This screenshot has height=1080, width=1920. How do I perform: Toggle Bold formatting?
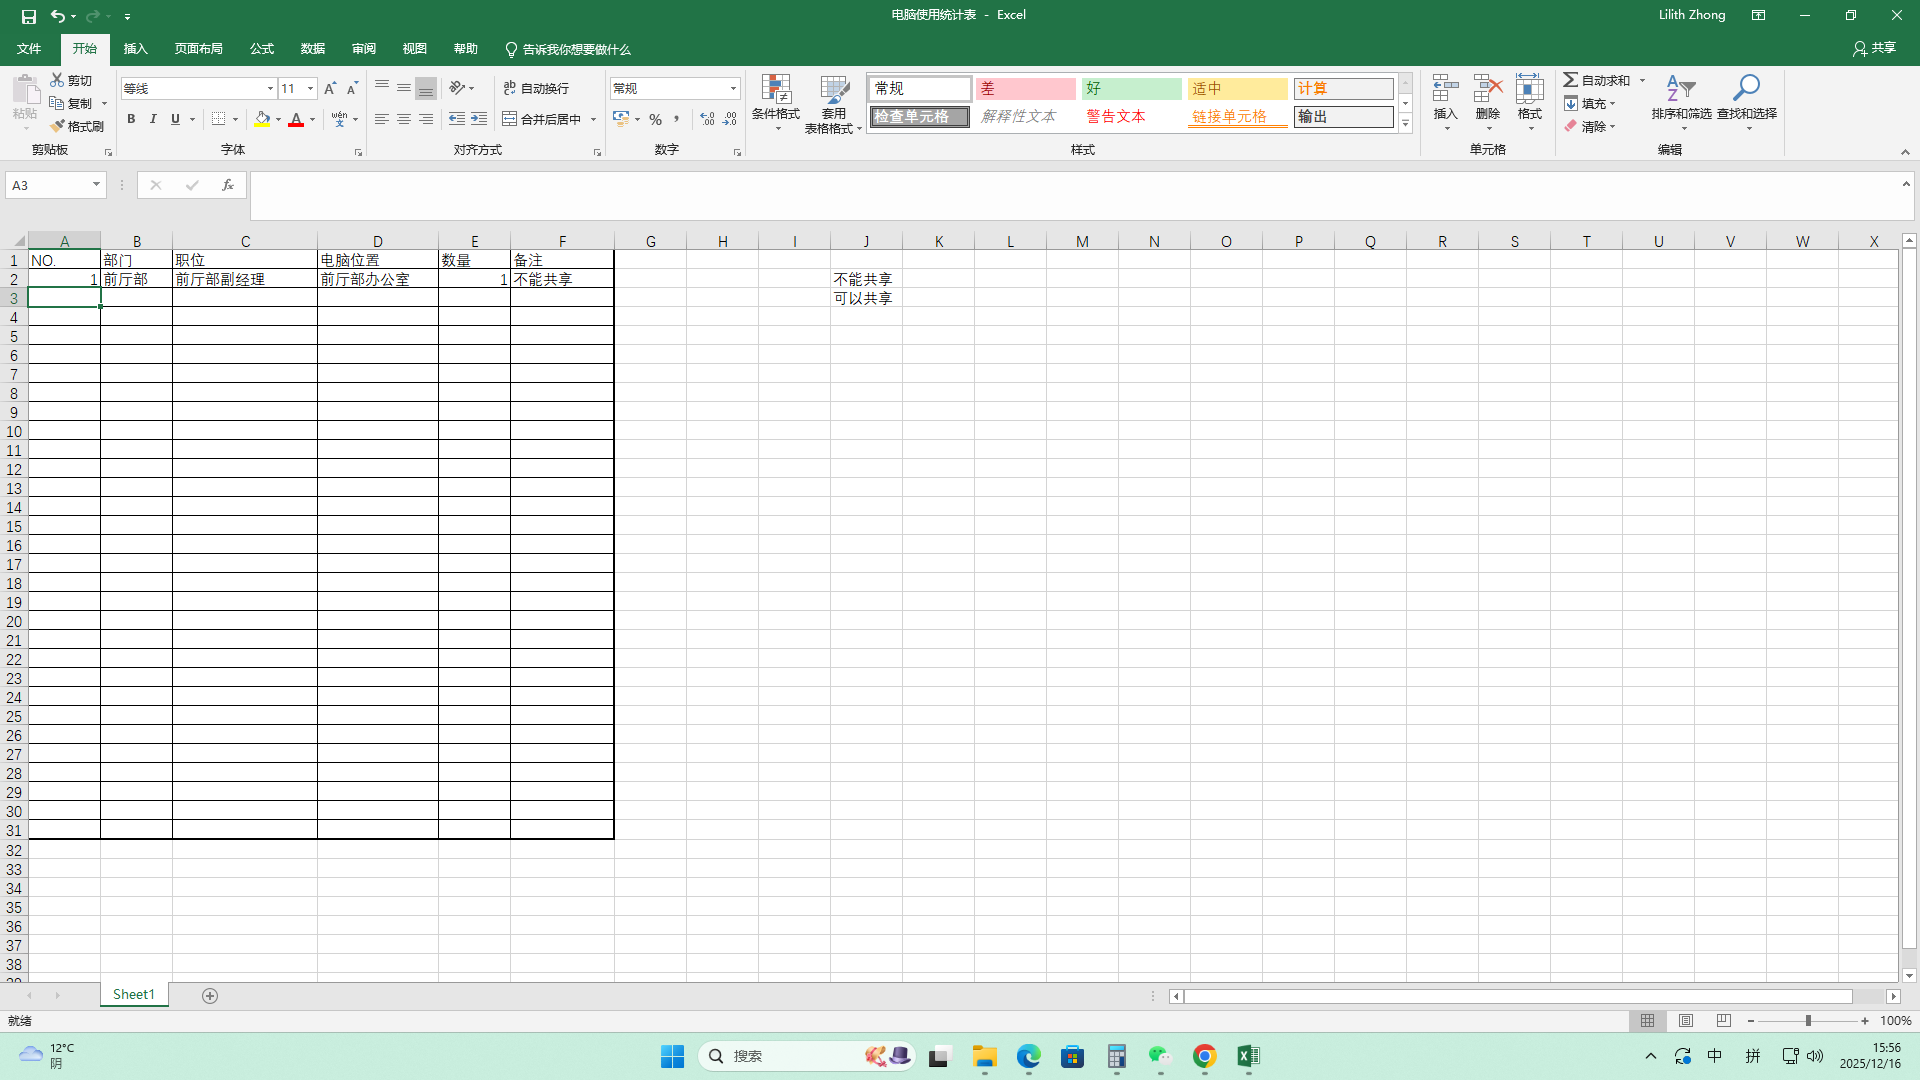(x=131, y=119)
